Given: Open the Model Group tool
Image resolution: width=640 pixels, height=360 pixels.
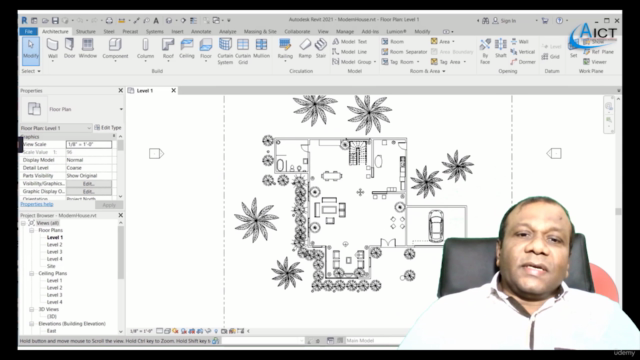Looking at the screenshot, I should (x=354, y=62).
